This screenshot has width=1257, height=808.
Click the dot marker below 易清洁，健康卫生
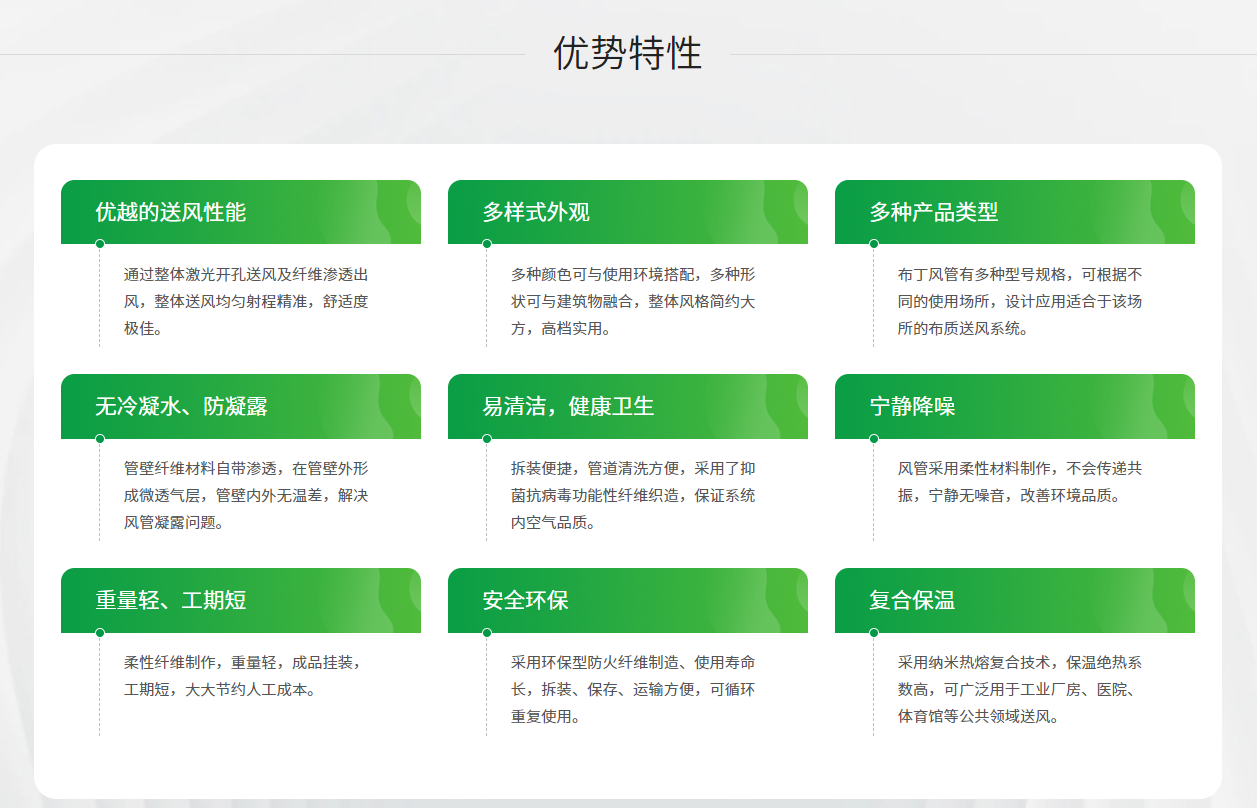487,438
